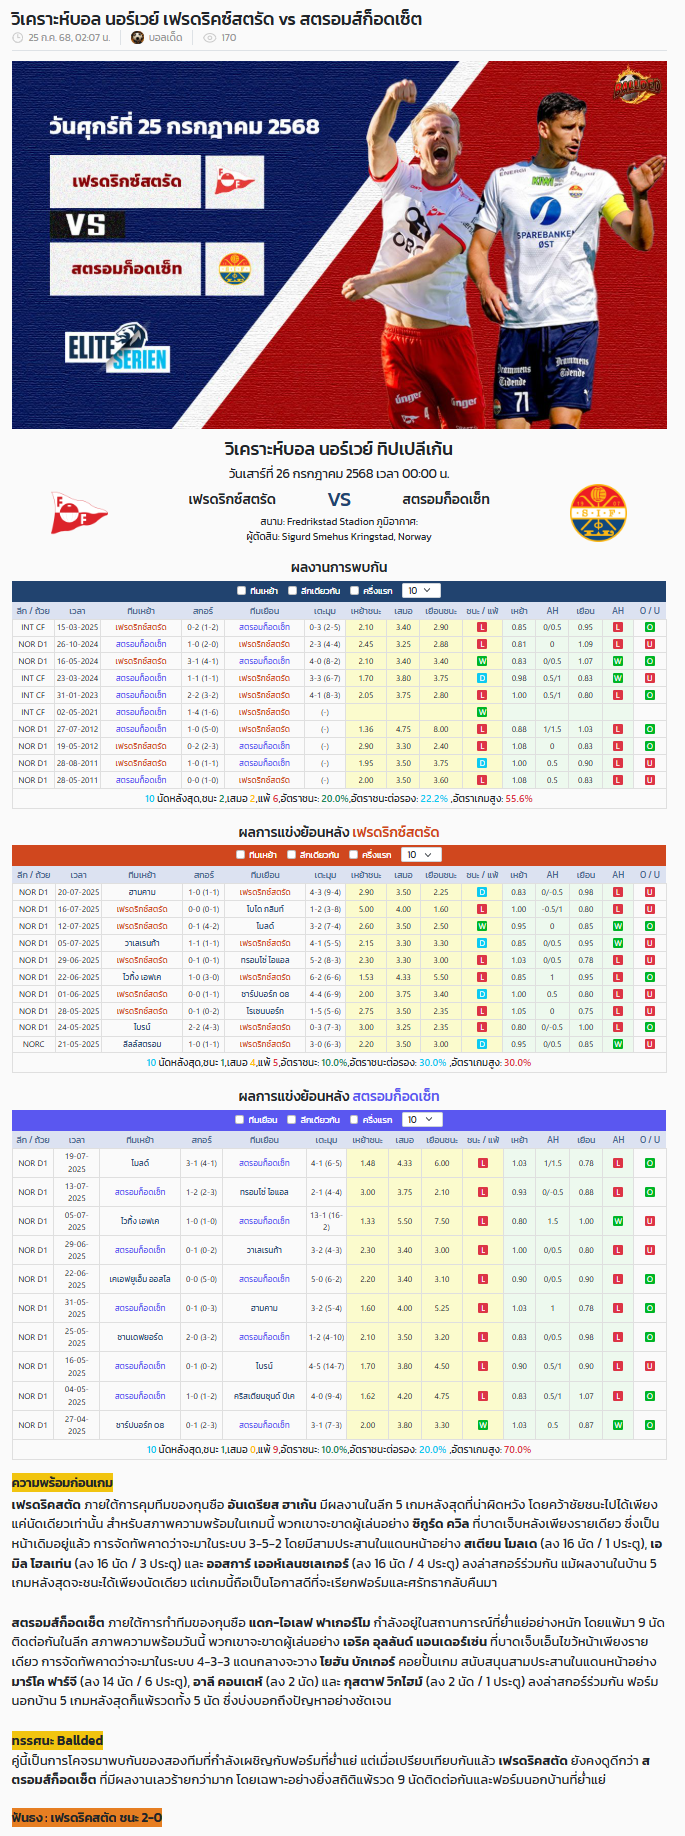Click the head-to-head summary with 55.6%

click(x=339, y=799)
